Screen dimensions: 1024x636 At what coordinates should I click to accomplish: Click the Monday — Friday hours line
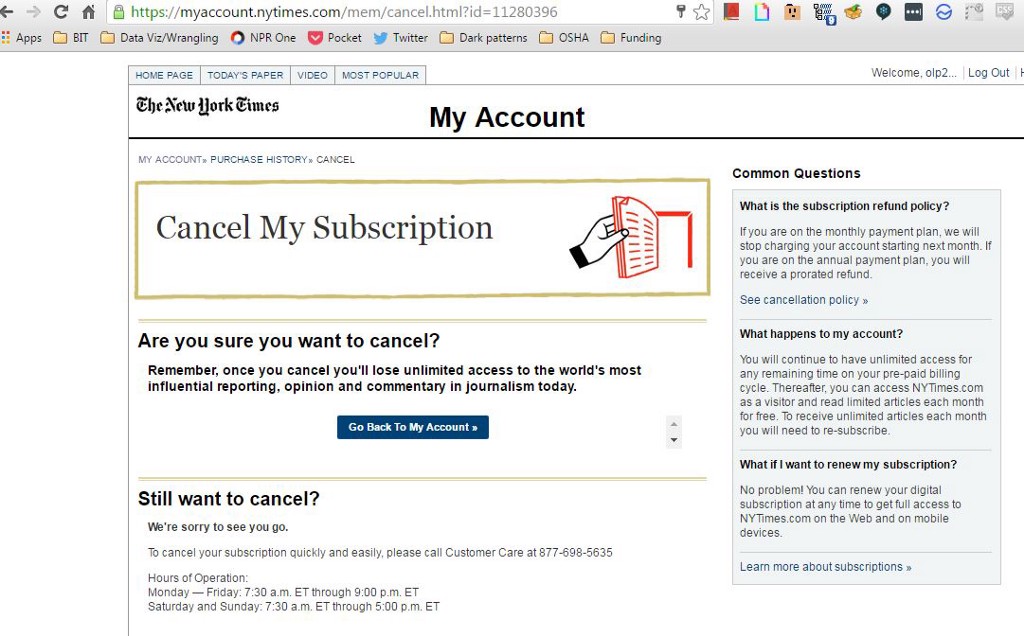[x=283, y=592]
